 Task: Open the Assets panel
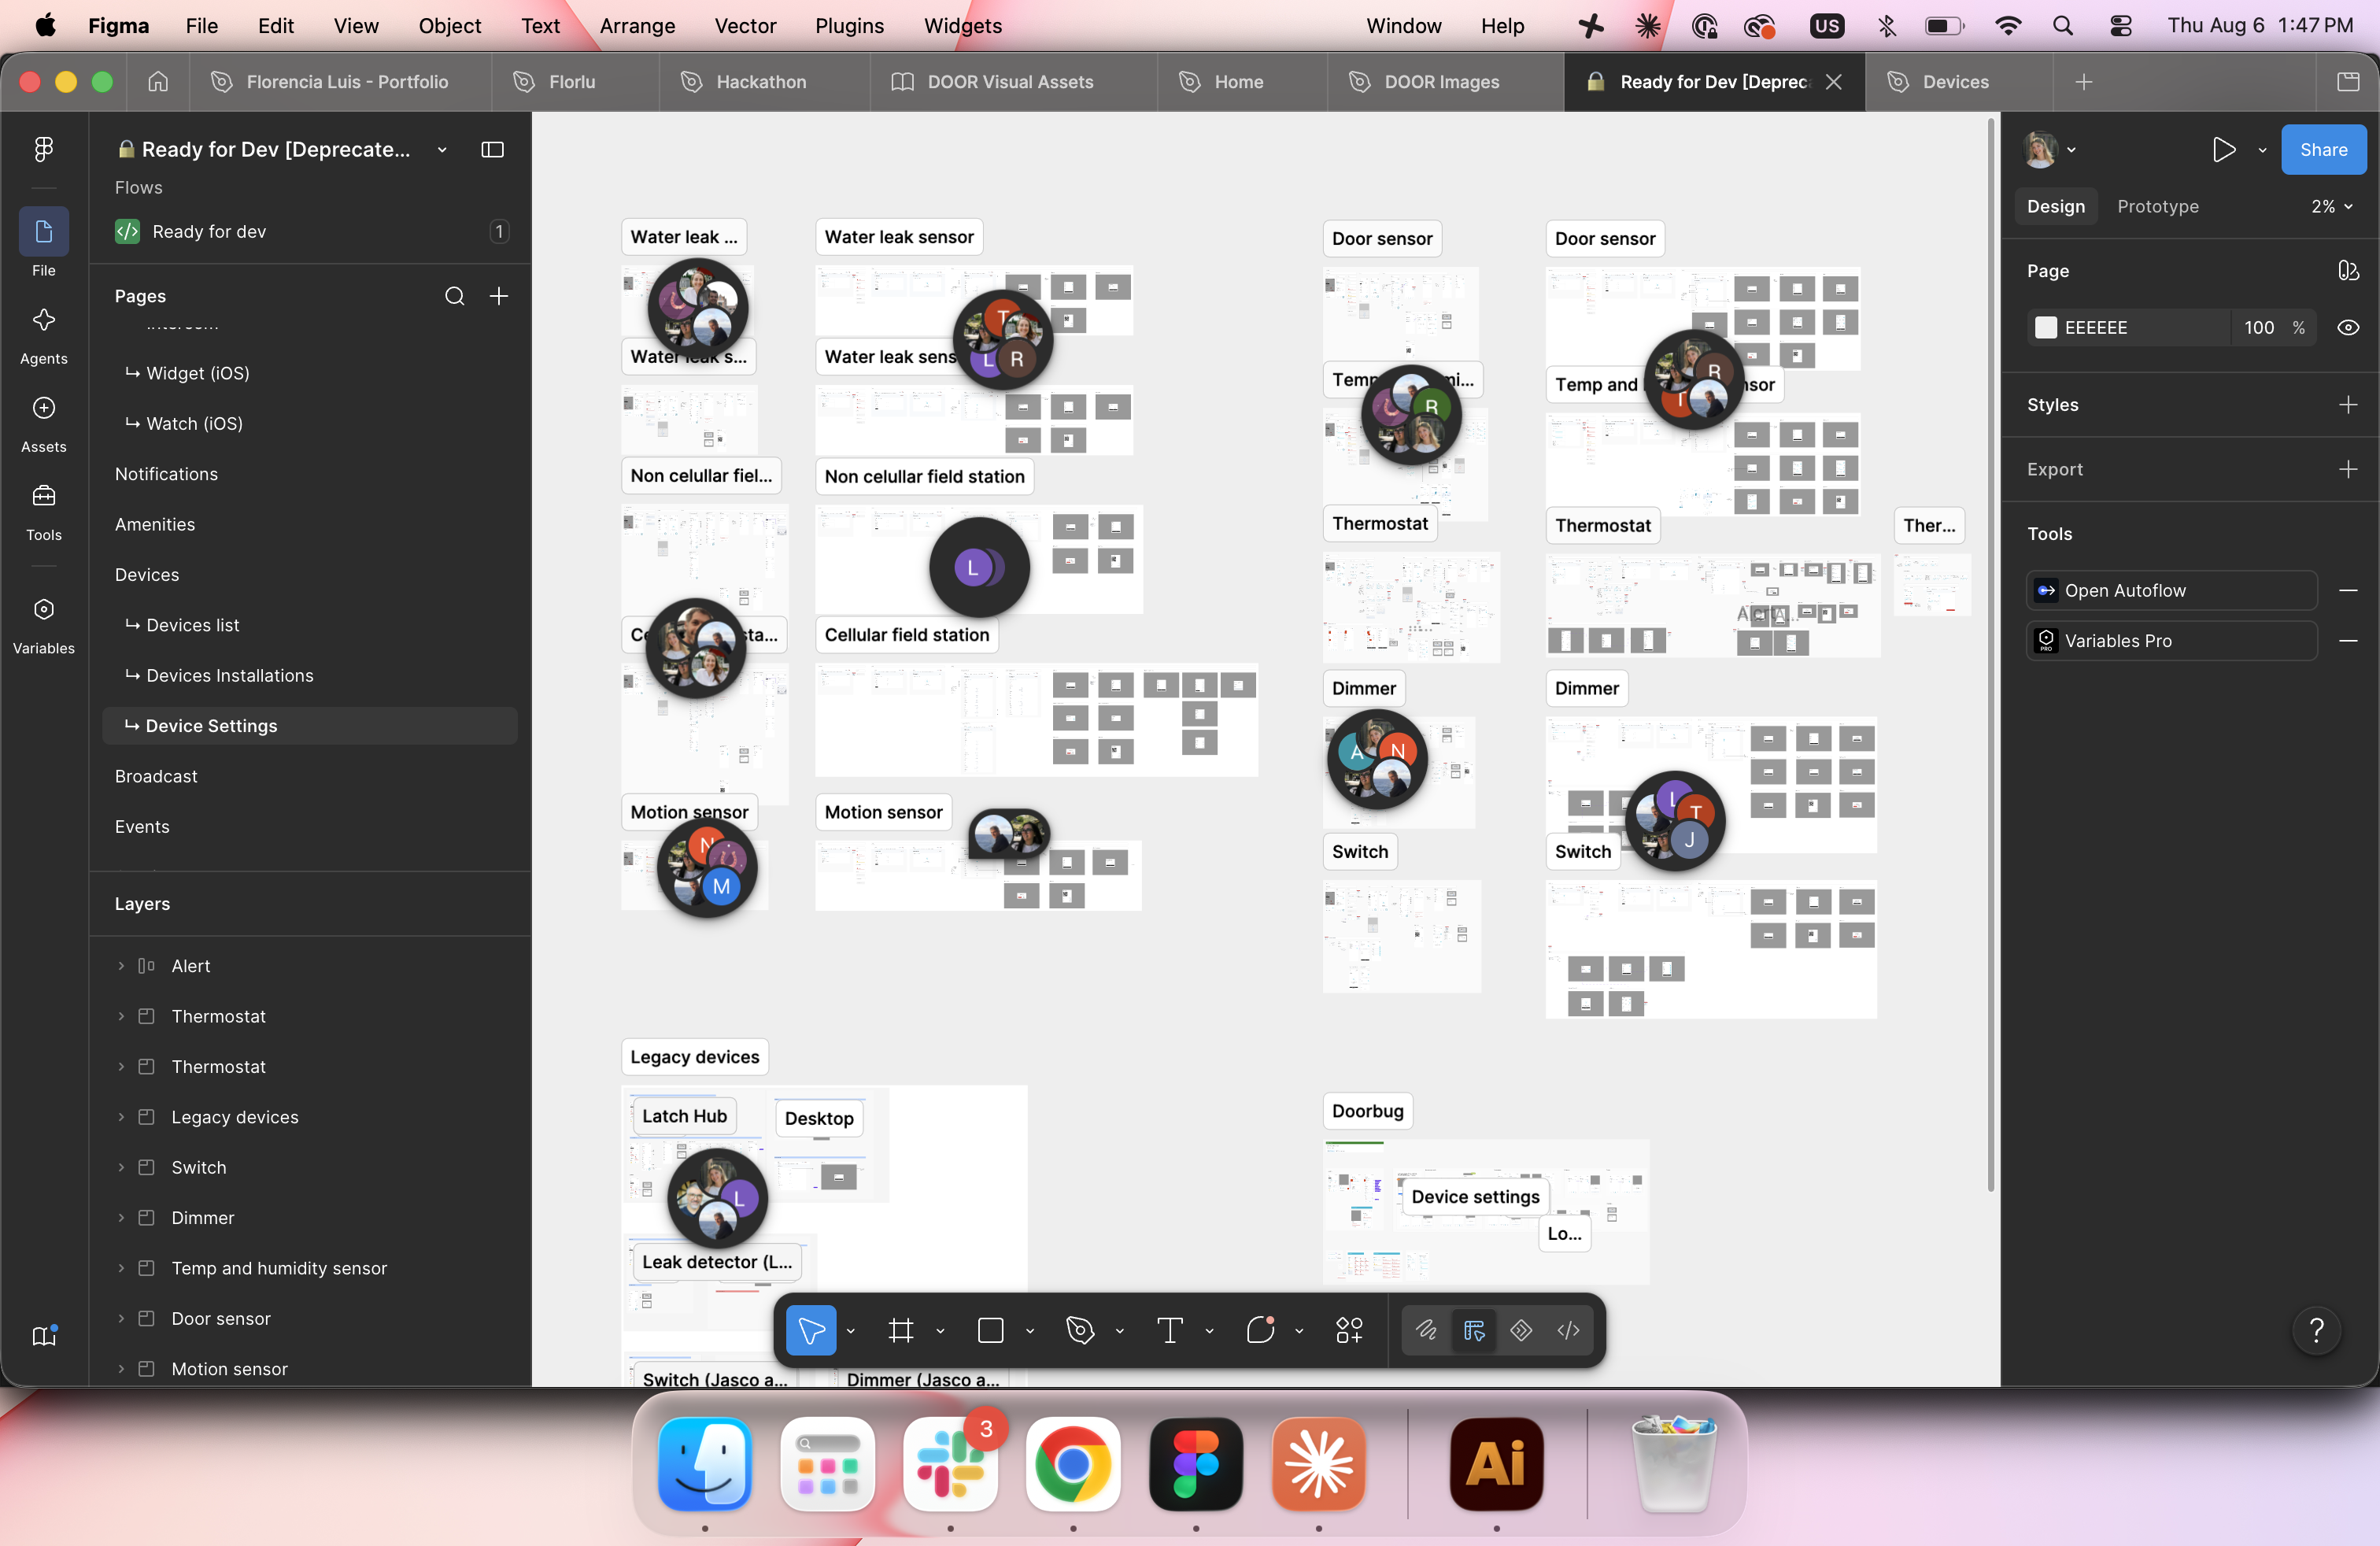44,423
